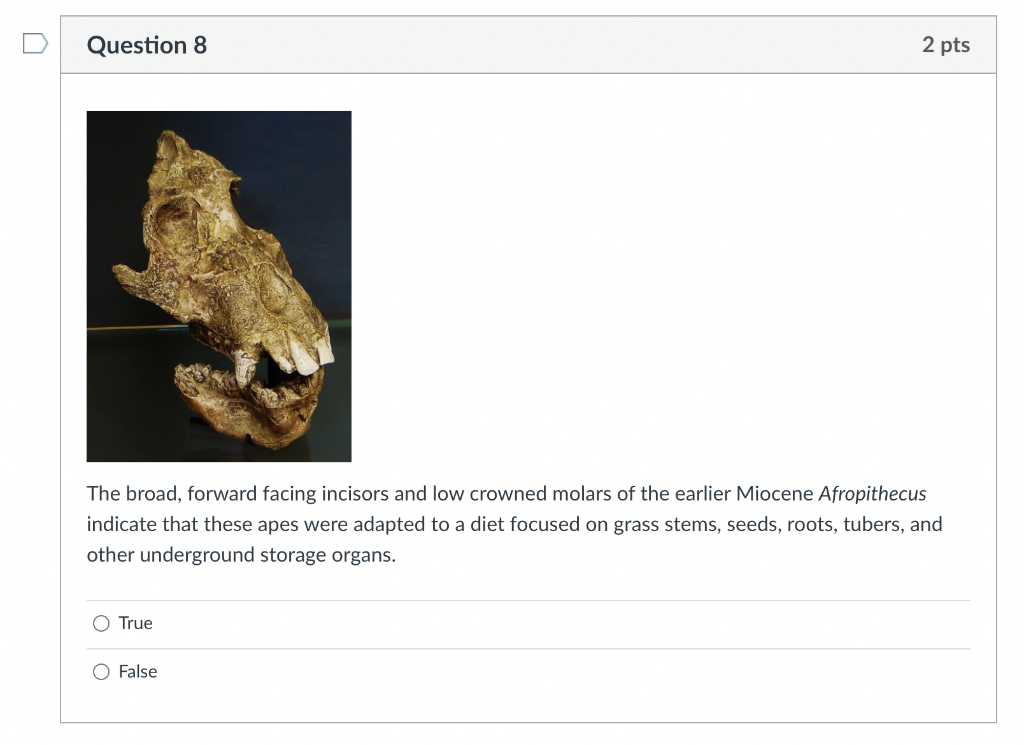Image resolution: width=1024 pixels, height=745 pixels.
Task: Click the False answer label text
Action: pos(139,671)
